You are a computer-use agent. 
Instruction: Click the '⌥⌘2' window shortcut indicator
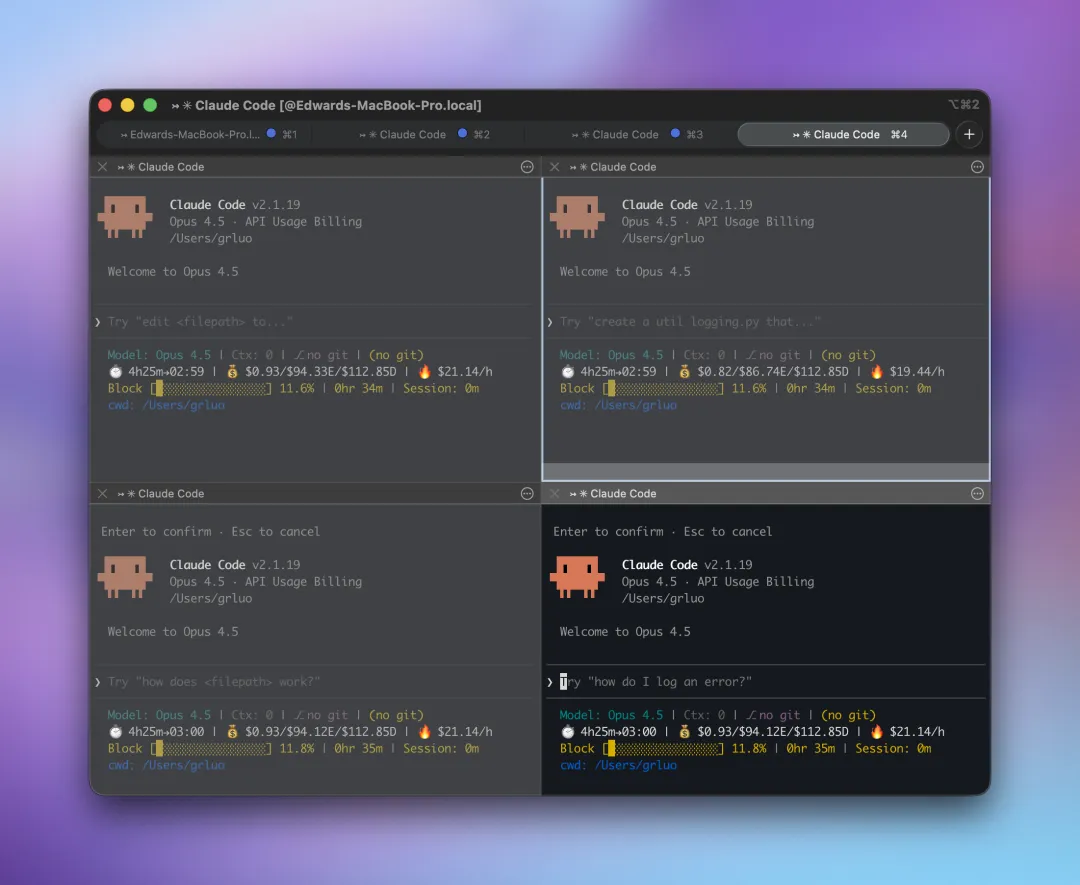tap(964, 105)
